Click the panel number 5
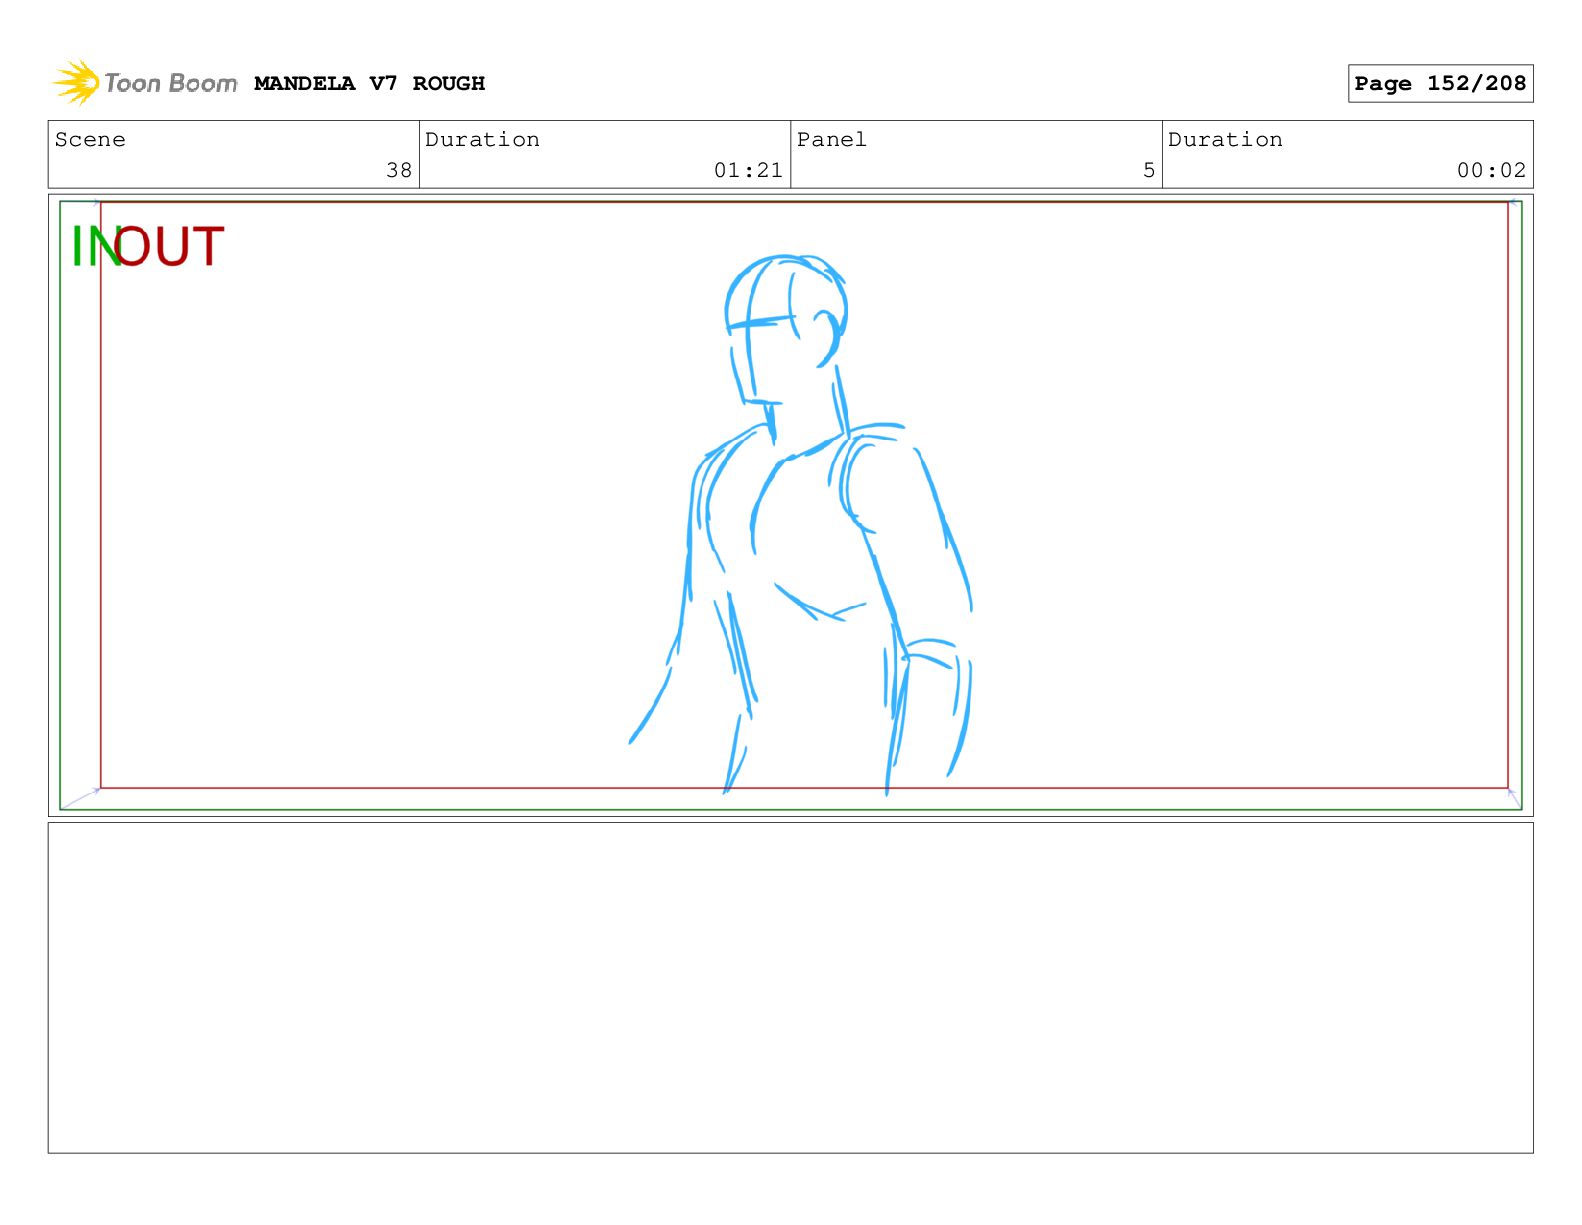The width and height of the screenshot is (1582, 1225). coord(1149,170)
